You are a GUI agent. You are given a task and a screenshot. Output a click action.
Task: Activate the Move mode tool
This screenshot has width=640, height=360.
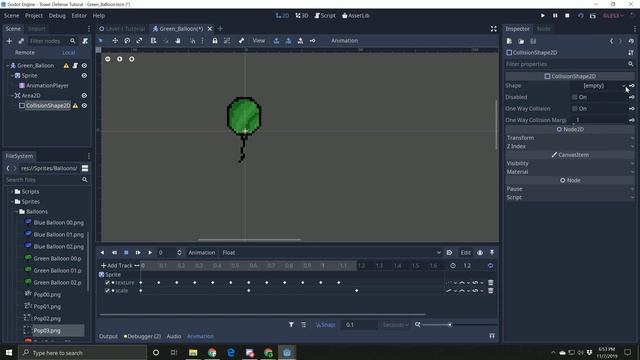tap(115, 40)
